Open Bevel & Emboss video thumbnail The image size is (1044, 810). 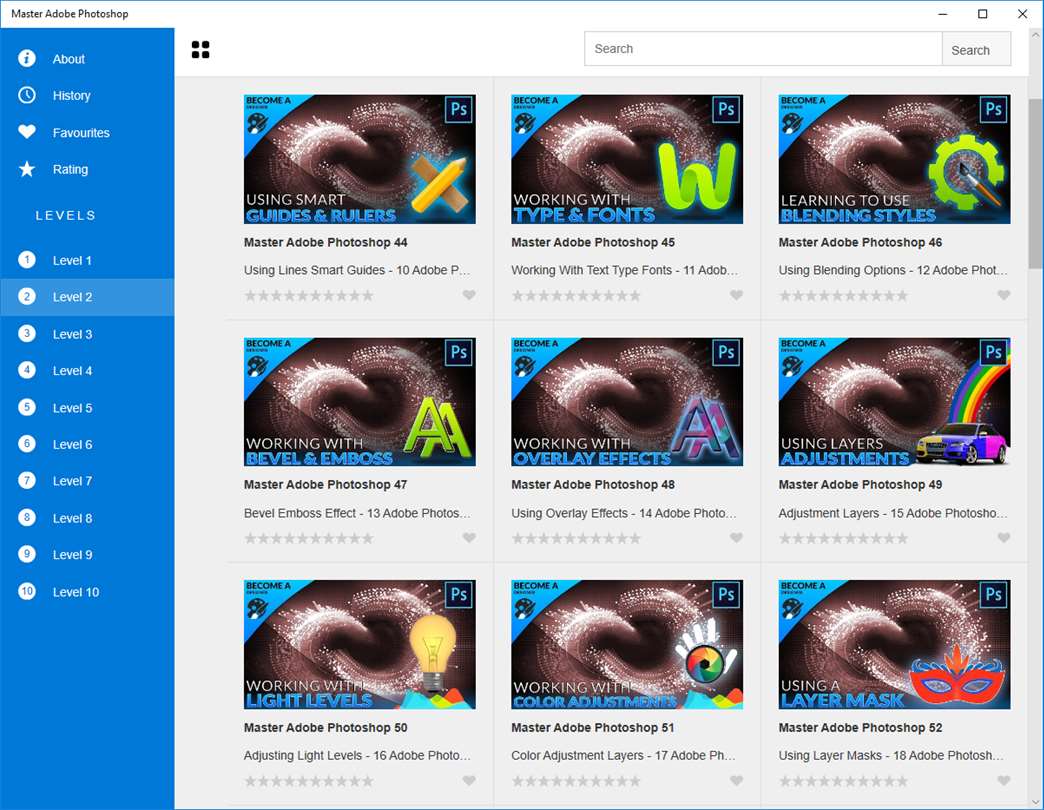tap(360, 401)
